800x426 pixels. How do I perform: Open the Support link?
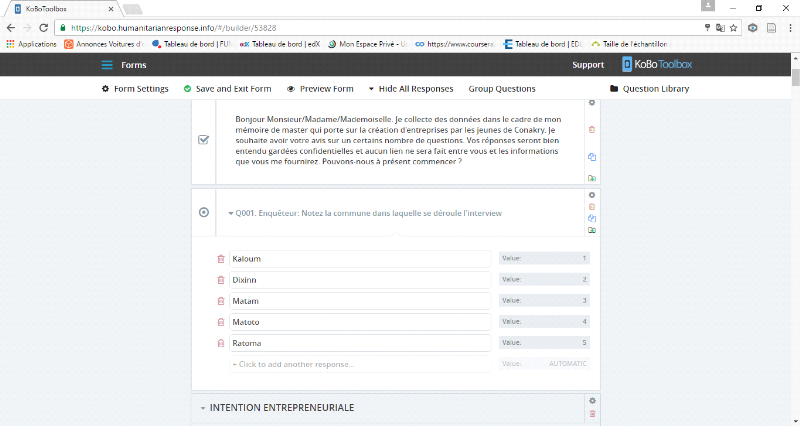(588, 65)
